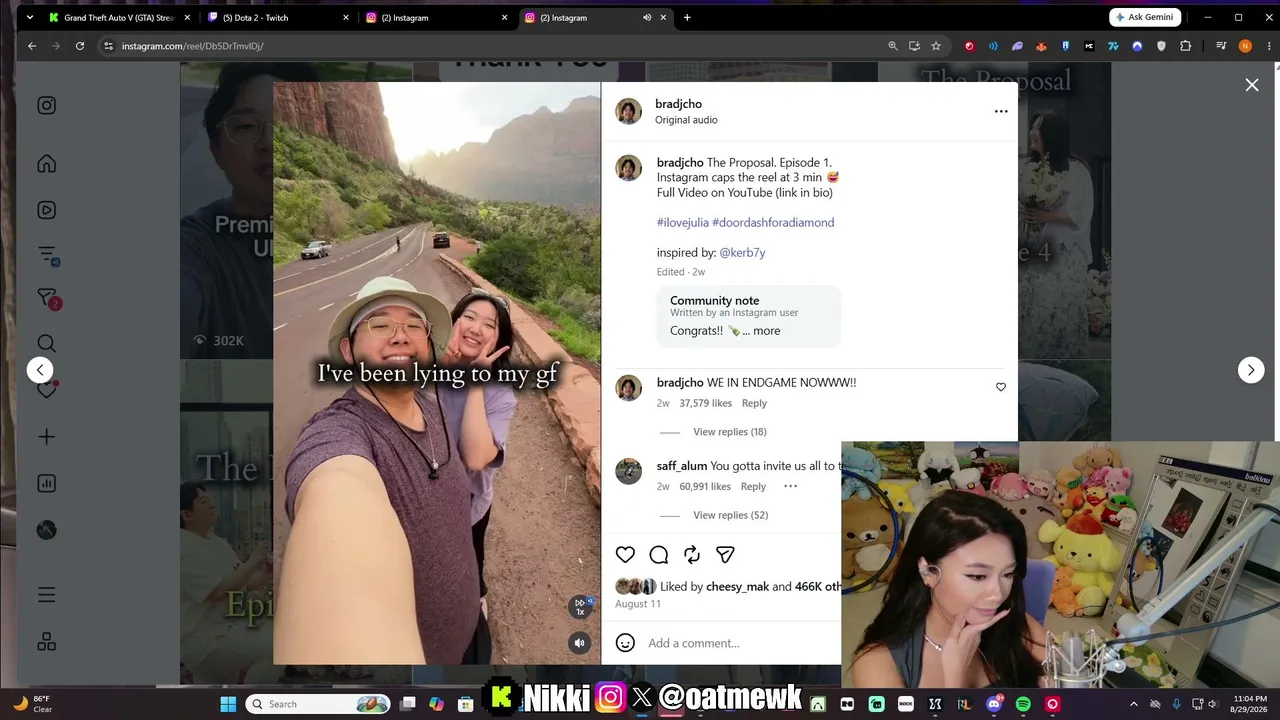Open the @kerb7y profile mention
The image size is (1280, 720).
(742, 253)
